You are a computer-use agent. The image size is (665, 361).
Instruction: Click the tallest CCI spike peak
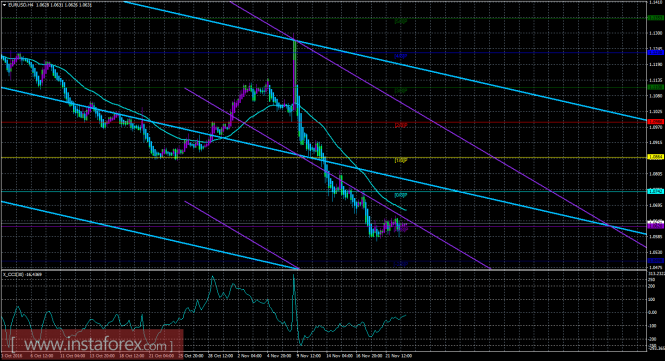click(293, 275)
